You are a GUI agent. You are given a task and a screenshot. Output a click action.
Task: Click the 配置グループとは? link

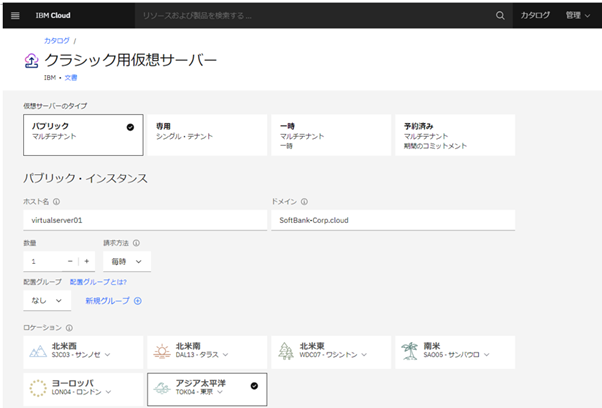[98, 282]
